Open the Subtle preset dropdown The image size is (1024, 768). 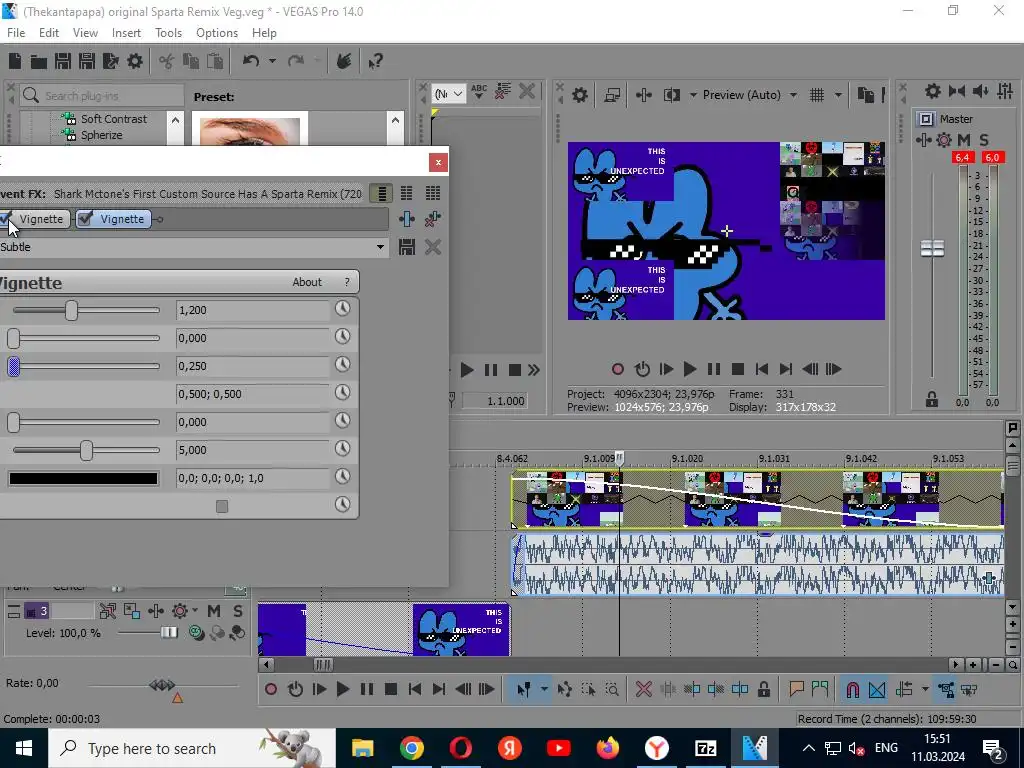tap(380, 248)
